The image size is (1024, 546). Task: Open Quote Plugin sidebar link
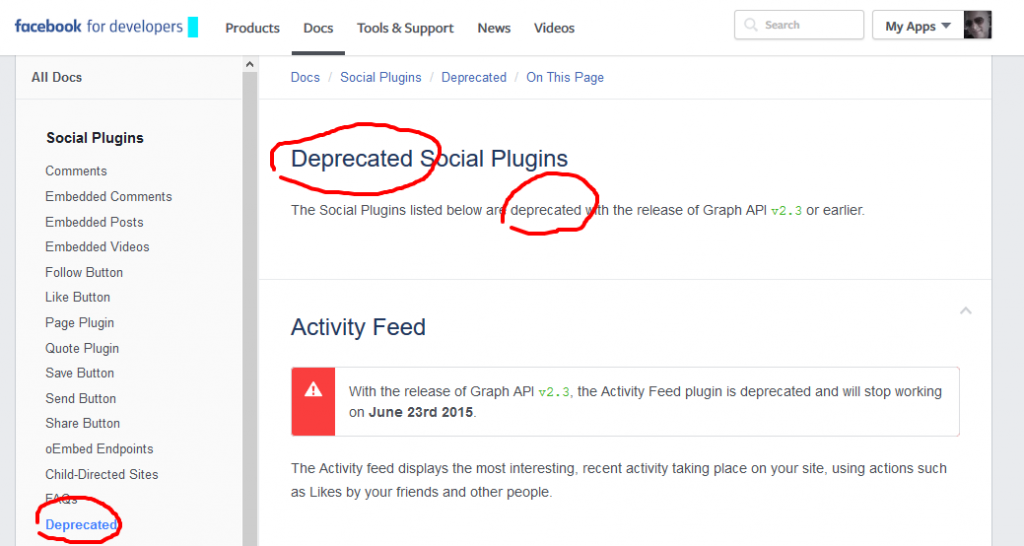tap(82, 348)
